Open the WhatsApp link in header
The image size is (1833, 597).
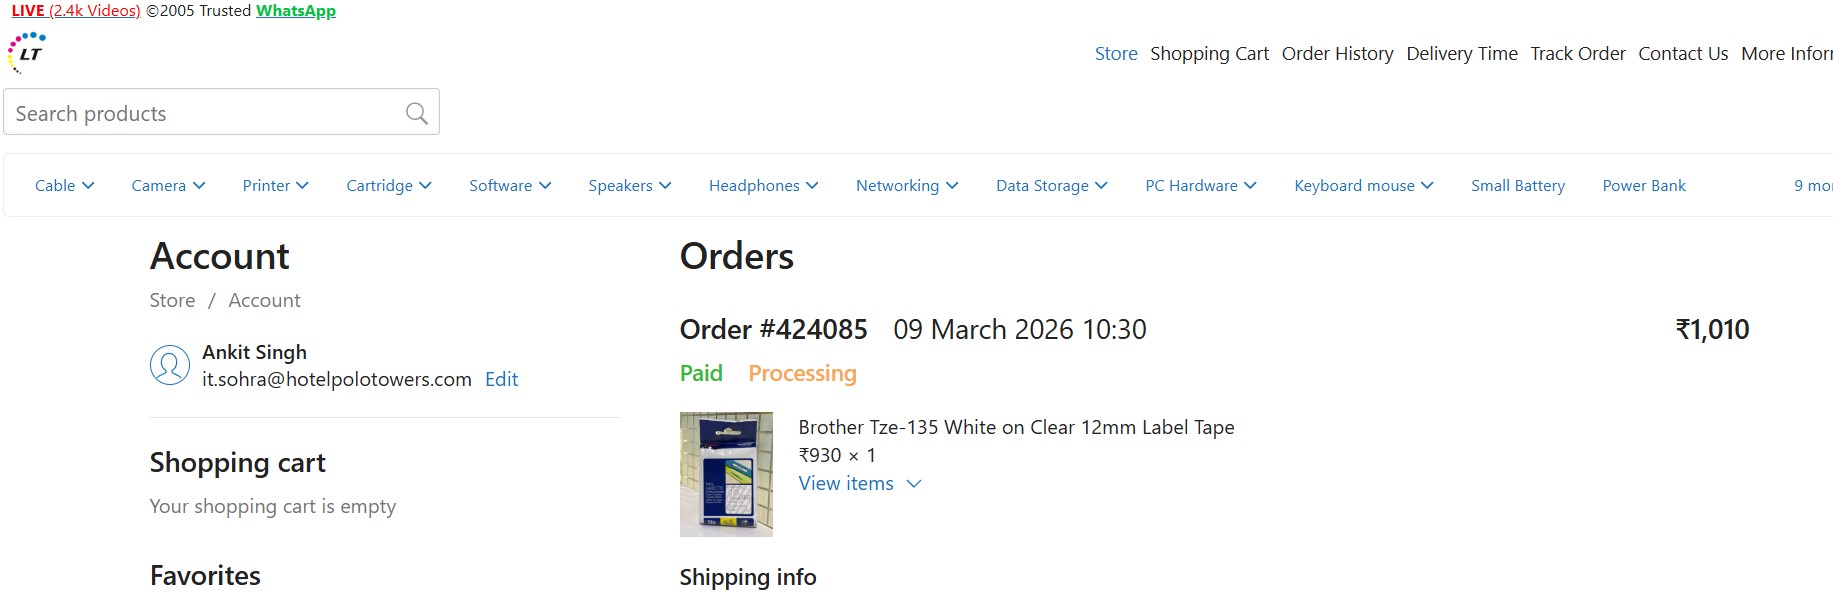click(295, 11)
